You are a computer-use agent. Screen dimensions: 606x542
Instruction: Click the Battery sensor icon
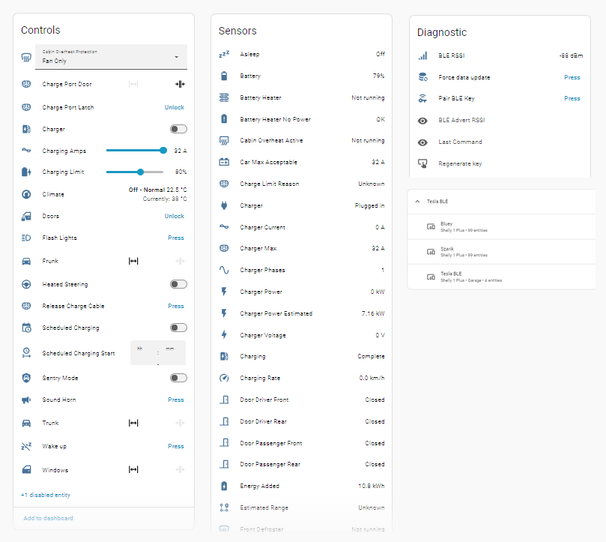pos(224,76)
